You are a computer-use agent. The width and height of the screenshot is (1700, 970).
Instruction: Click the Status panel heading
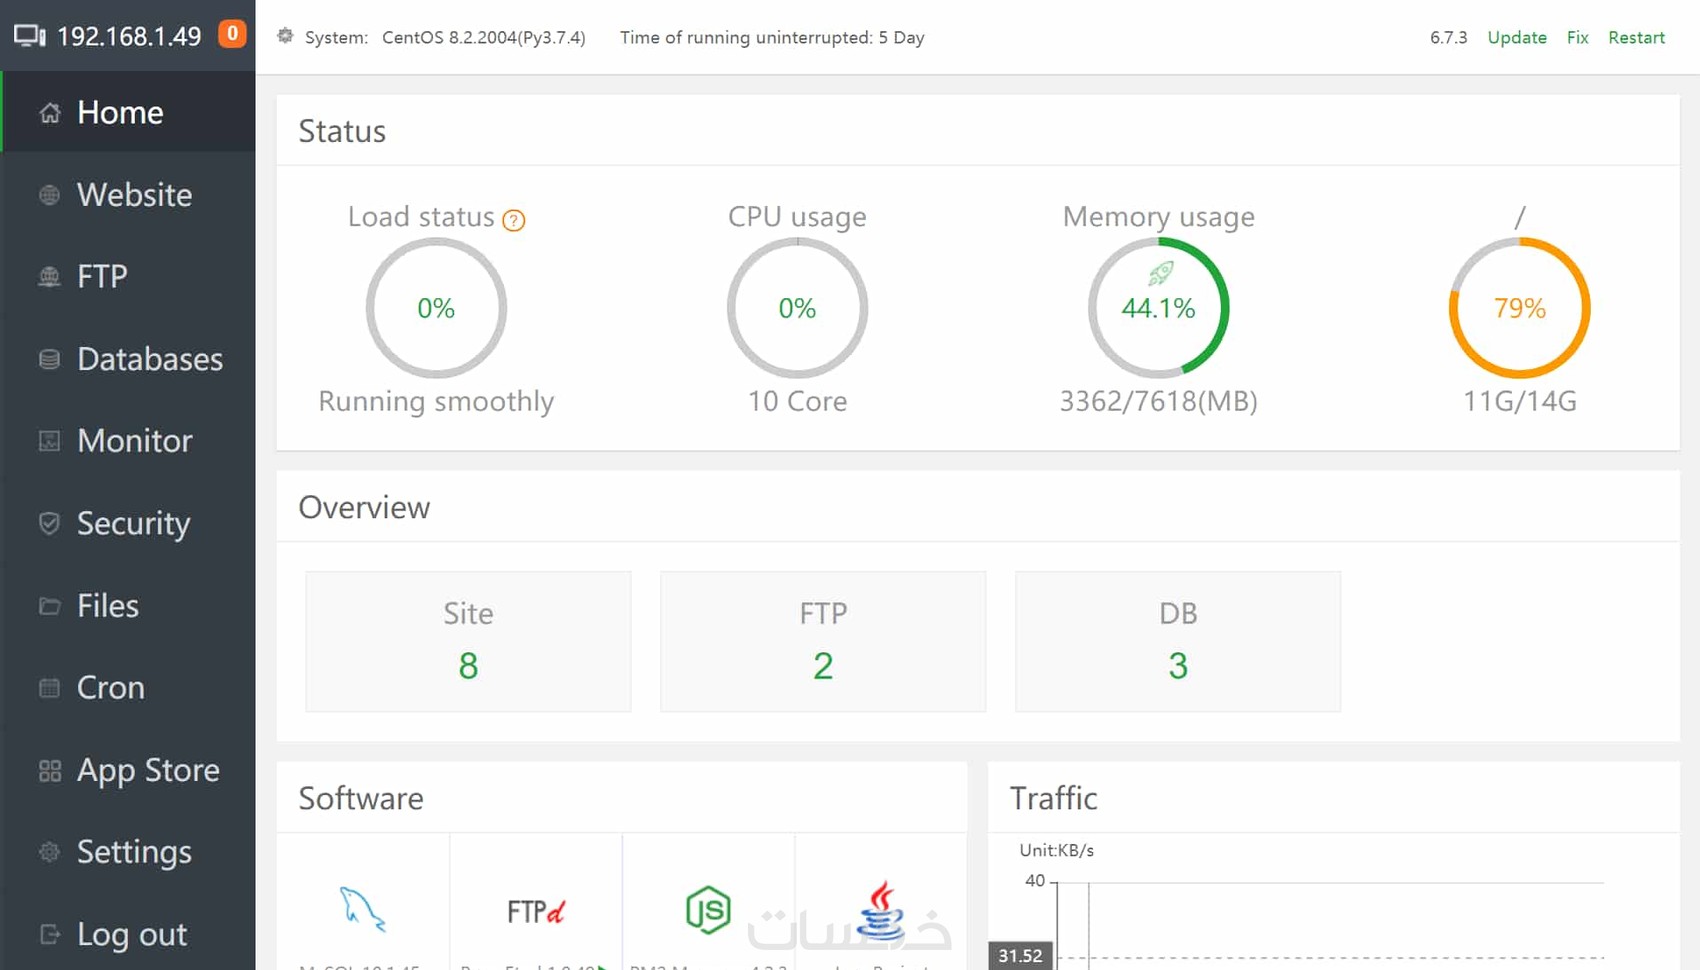tap(342, 131)
